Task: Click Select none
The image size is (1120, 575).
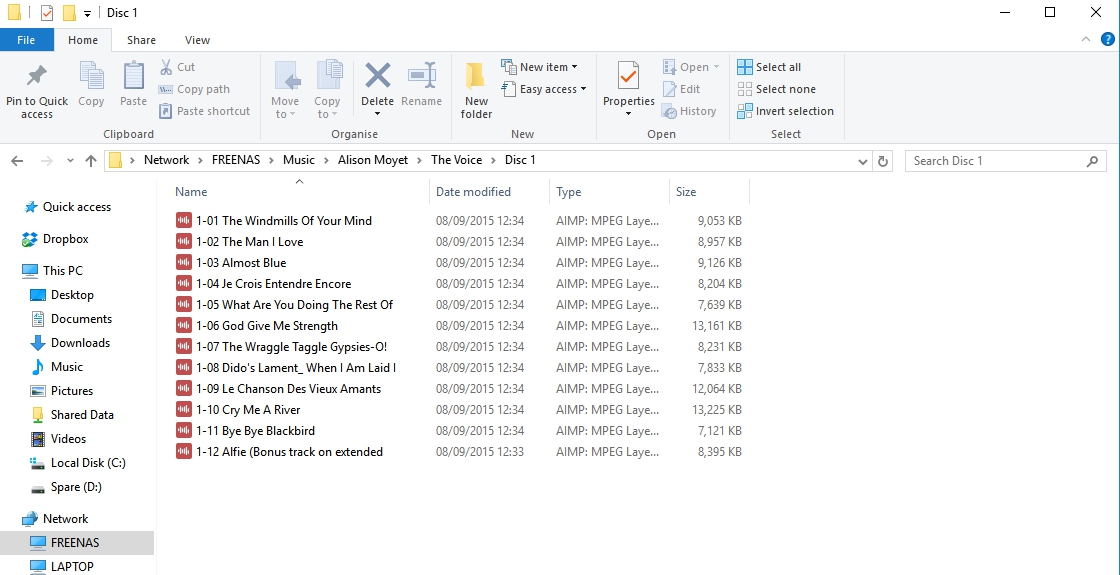Action: pyautogui.click(x=776, y=89)
